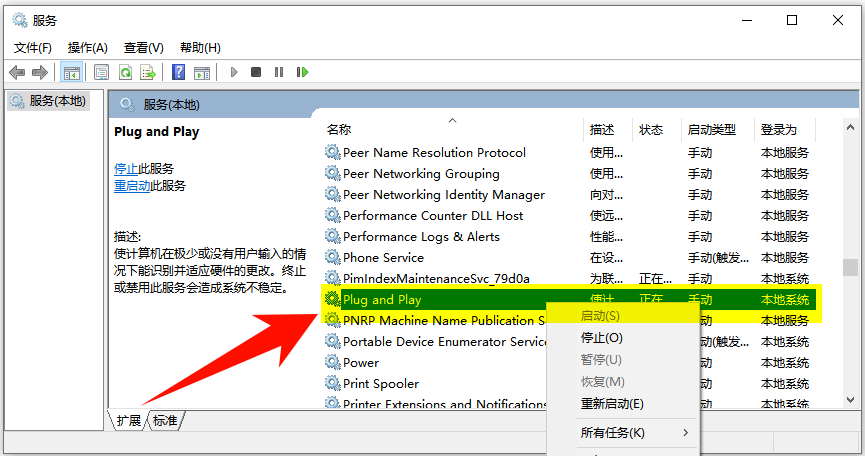This screenshot has width=865, height=456.
Task: Select the Peer Networking Grouping row
Action: [569, 173]
